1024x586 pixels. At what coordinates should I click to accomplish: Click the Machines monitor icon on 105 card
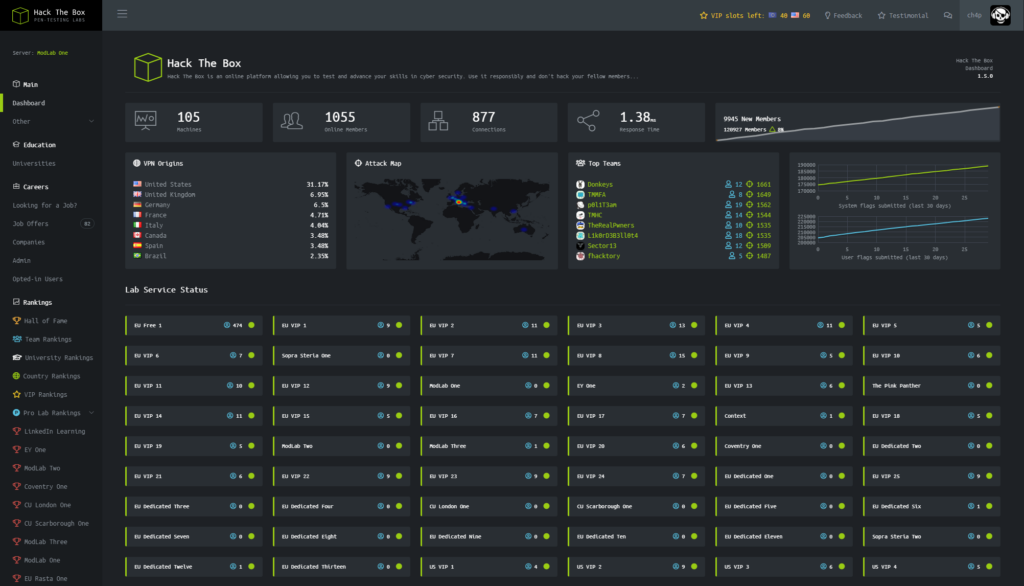tap(145, 120)
